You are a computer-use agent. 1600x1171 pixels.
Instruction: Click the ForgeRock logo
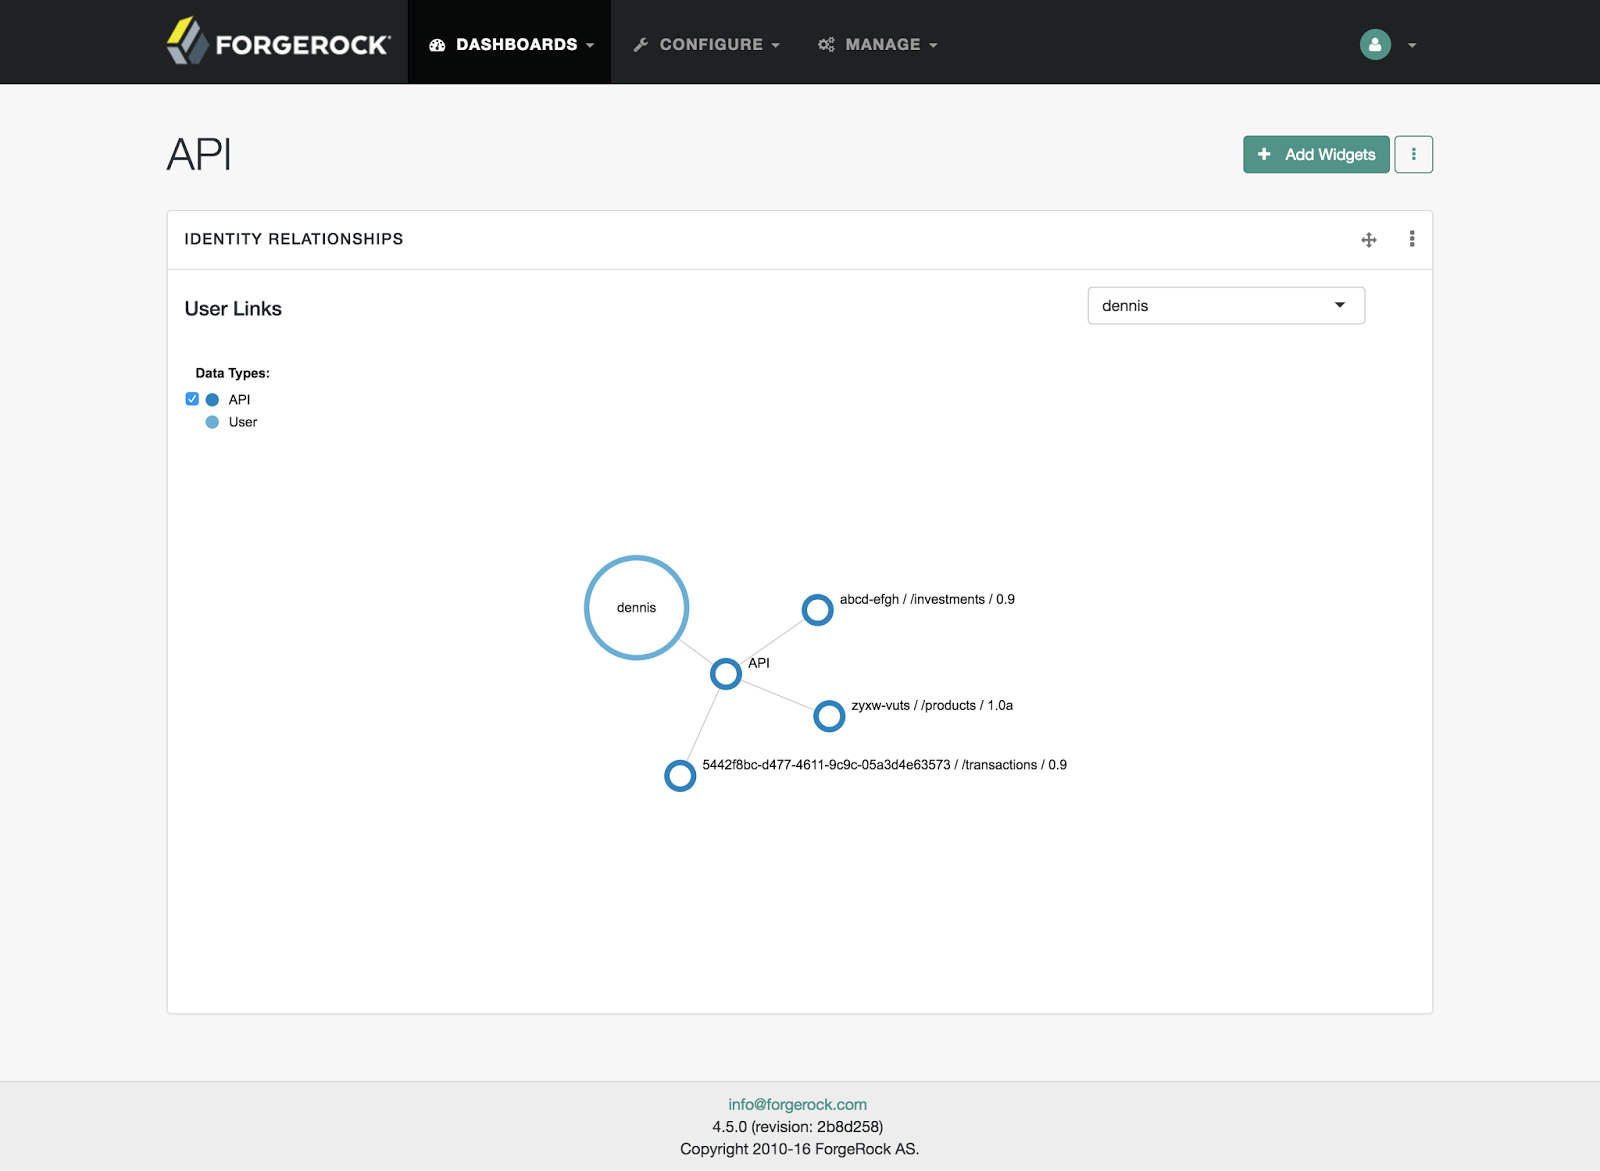click(x=277, y=41)
